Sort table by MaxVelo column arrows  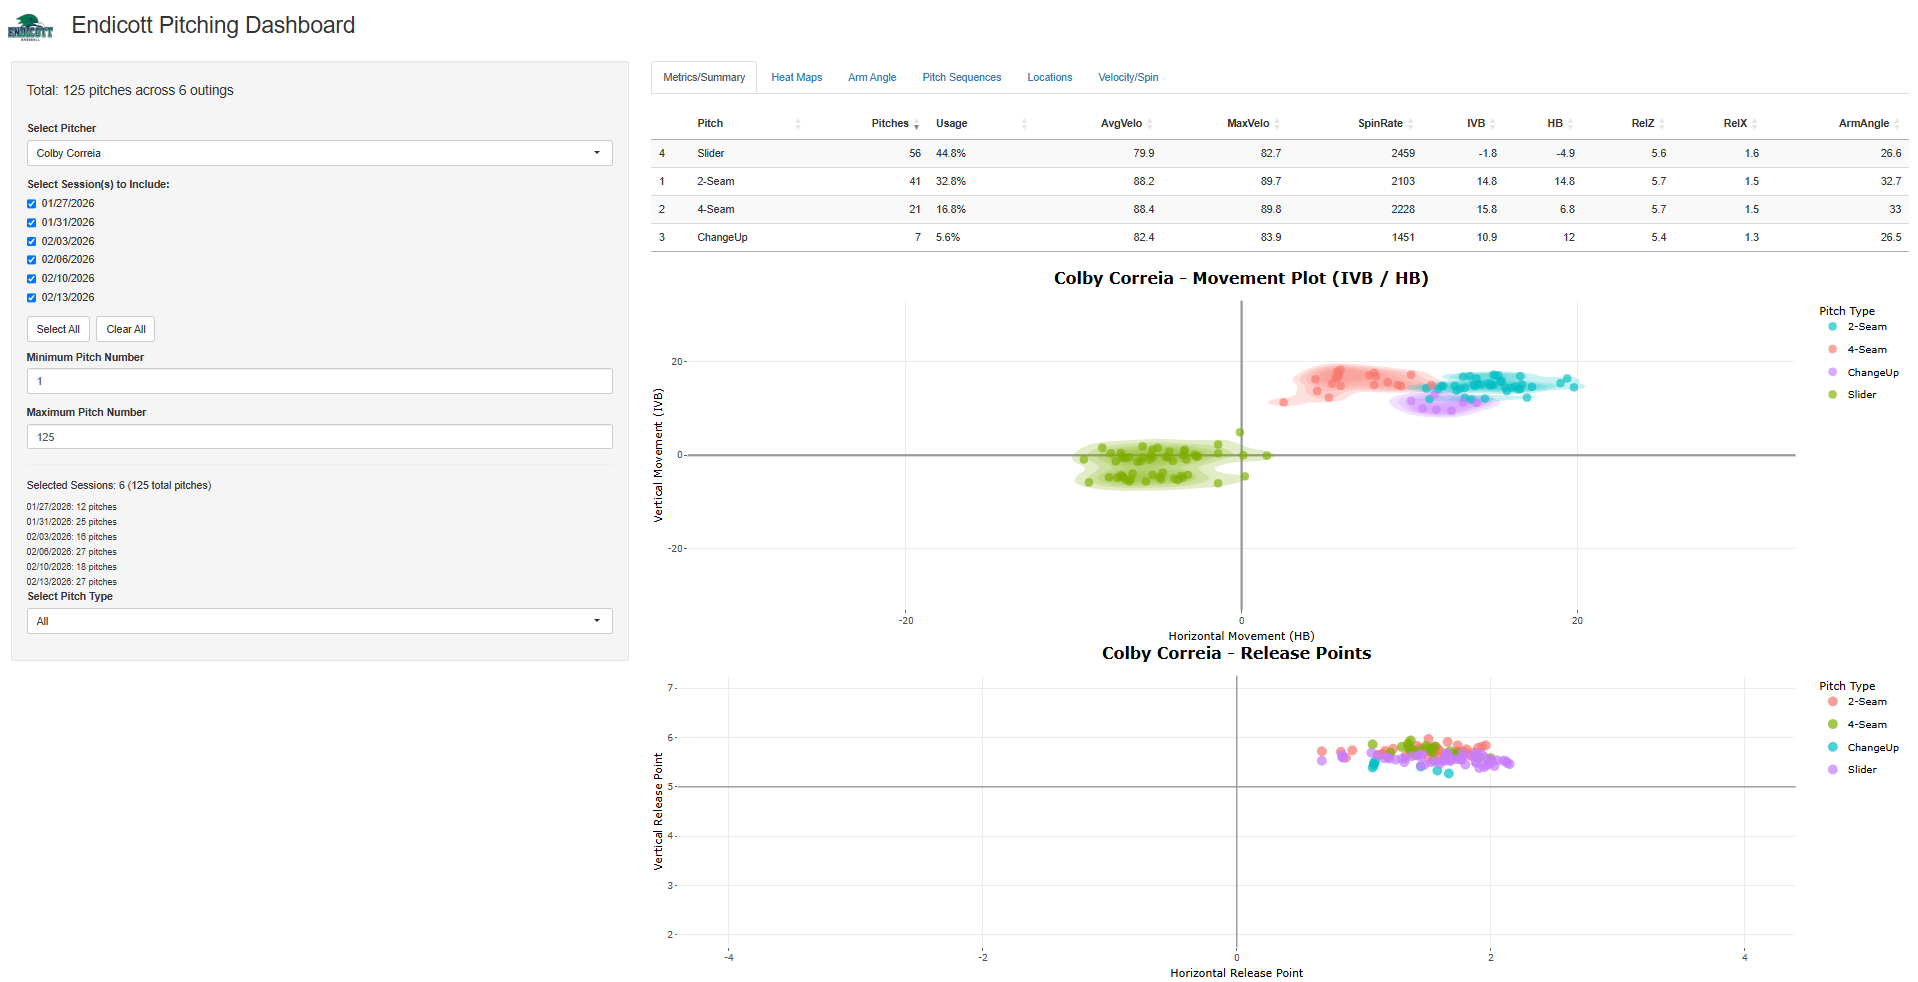(x=1277, y=124)
